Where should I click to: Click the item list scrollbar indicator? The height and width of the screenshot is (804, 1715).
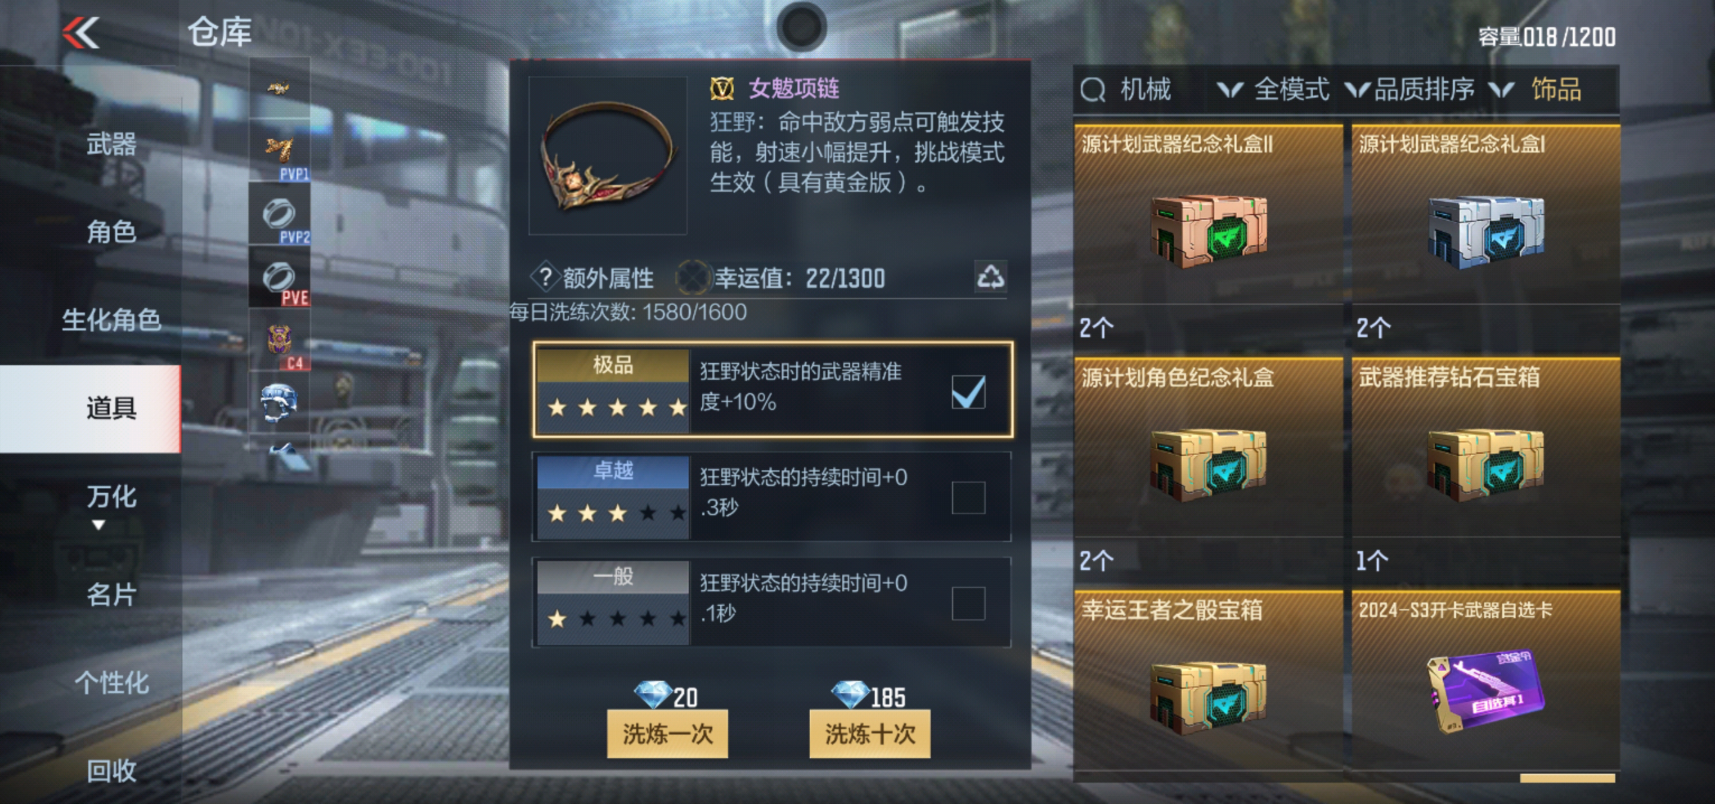click(1567, 778)
